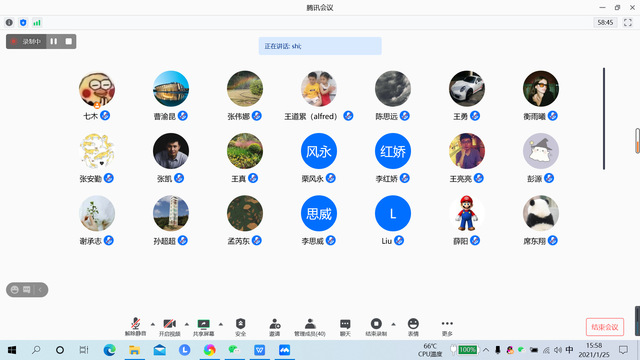Stop recording with 结束录制 button

click(376, 327)
